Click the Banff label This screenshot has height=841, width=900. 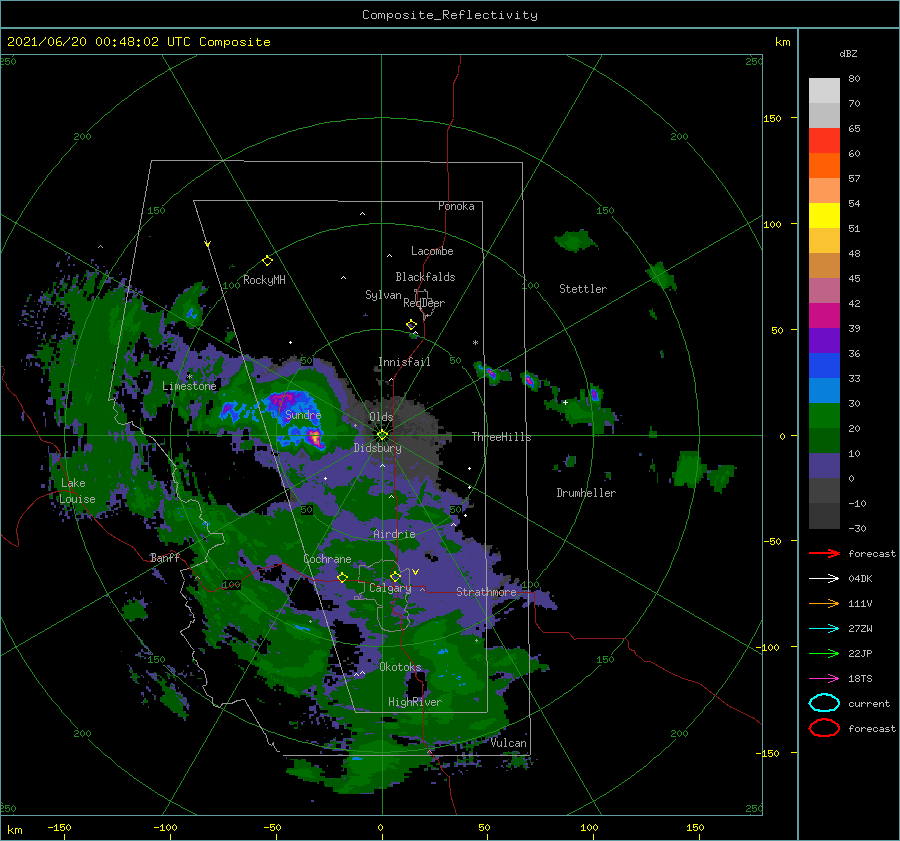point(165,557)
